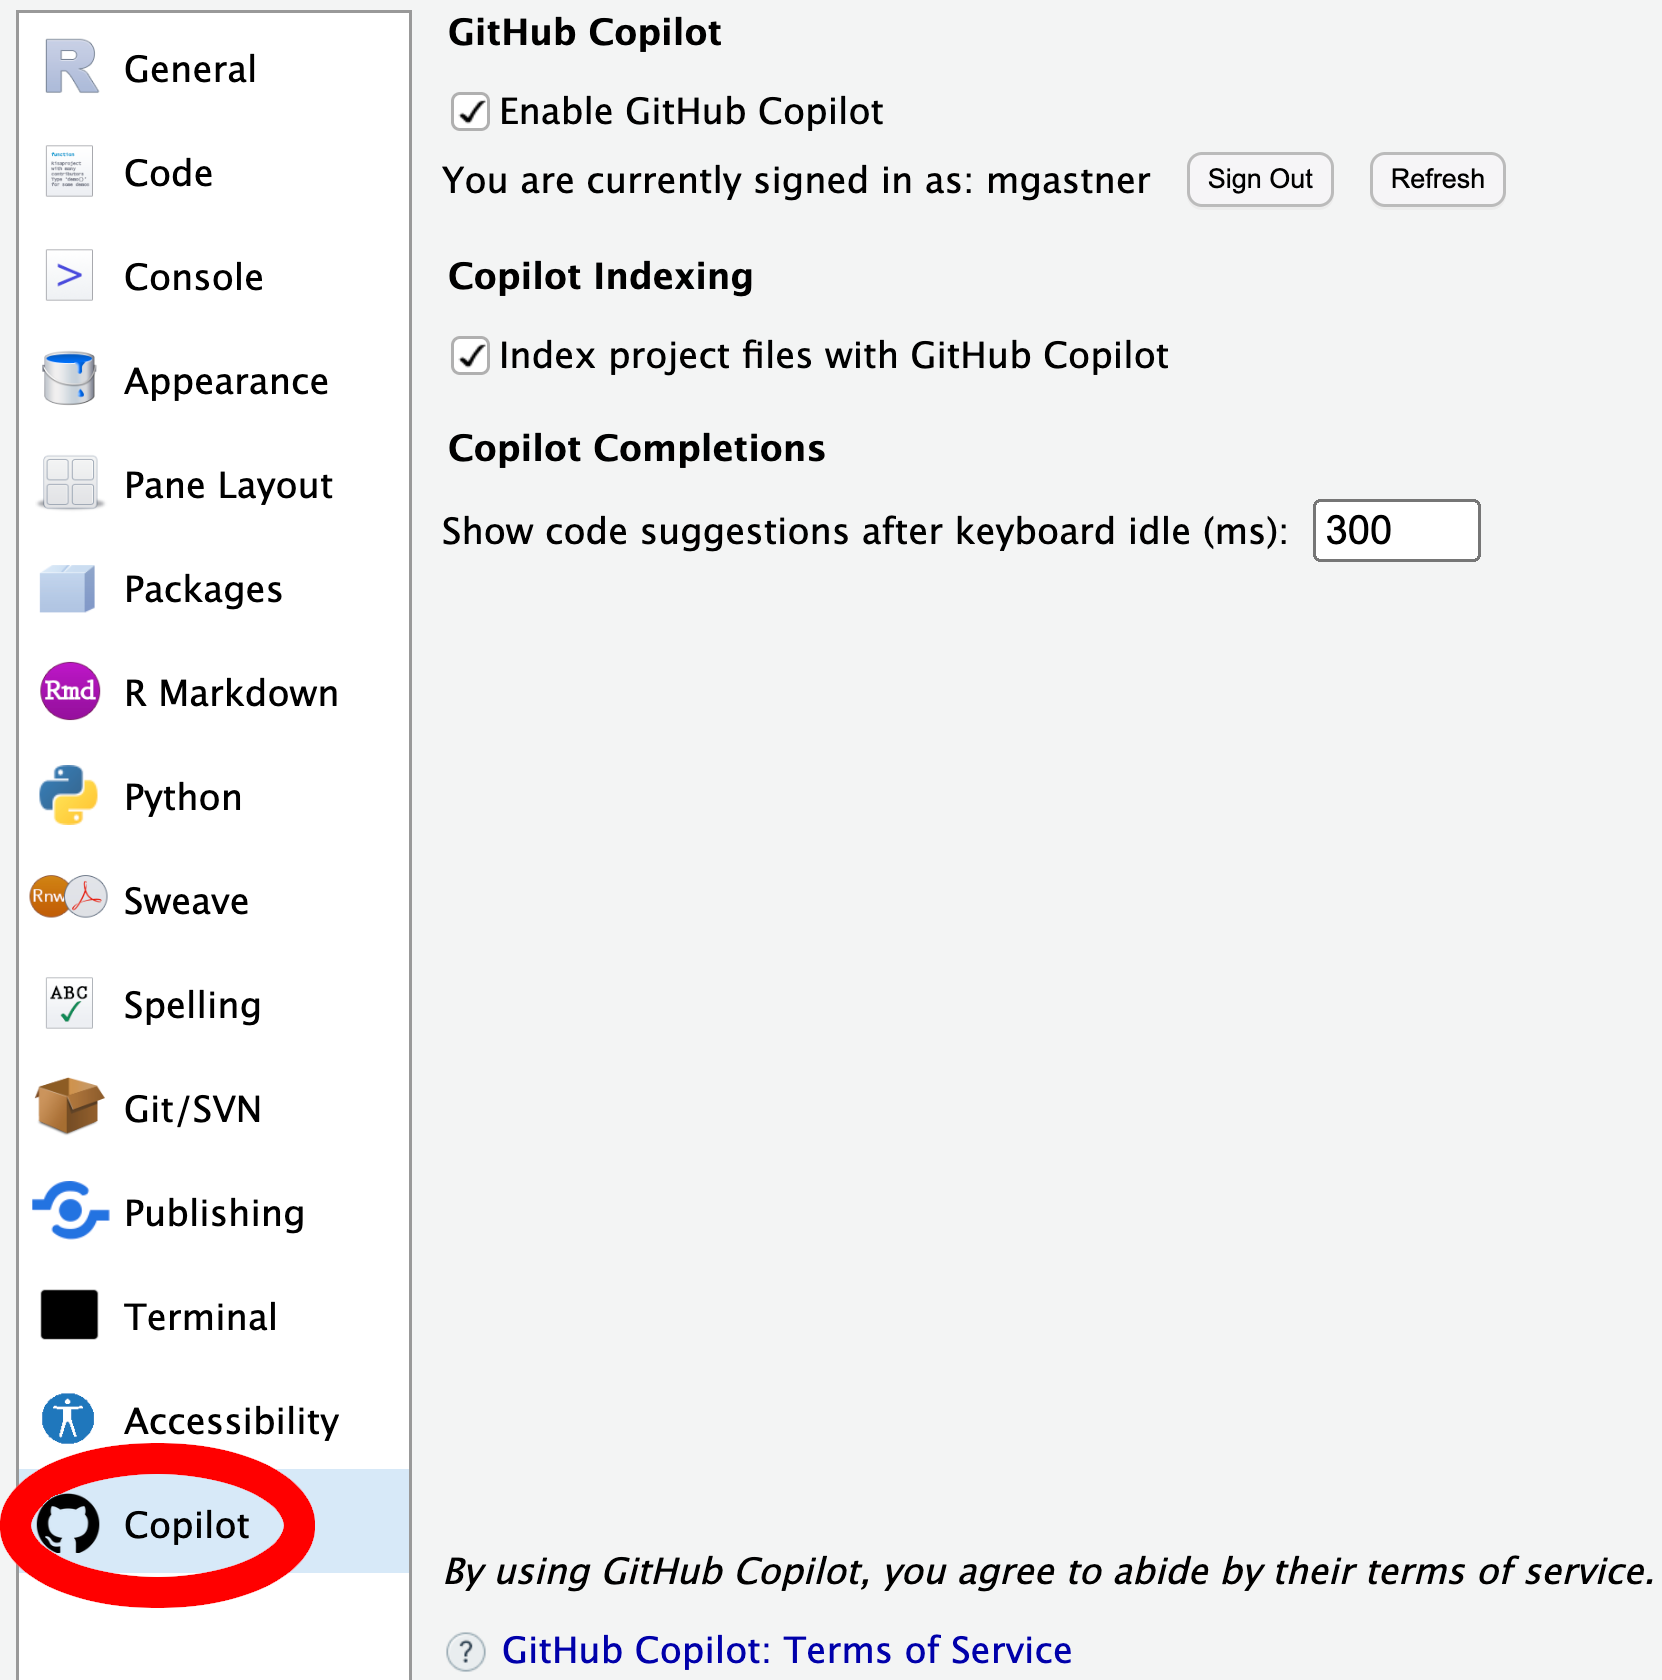Click the 'Show code suggestions after keyboard idle' label
This screenshot has height=1680, width=1662.
click(x=865, y=531)
